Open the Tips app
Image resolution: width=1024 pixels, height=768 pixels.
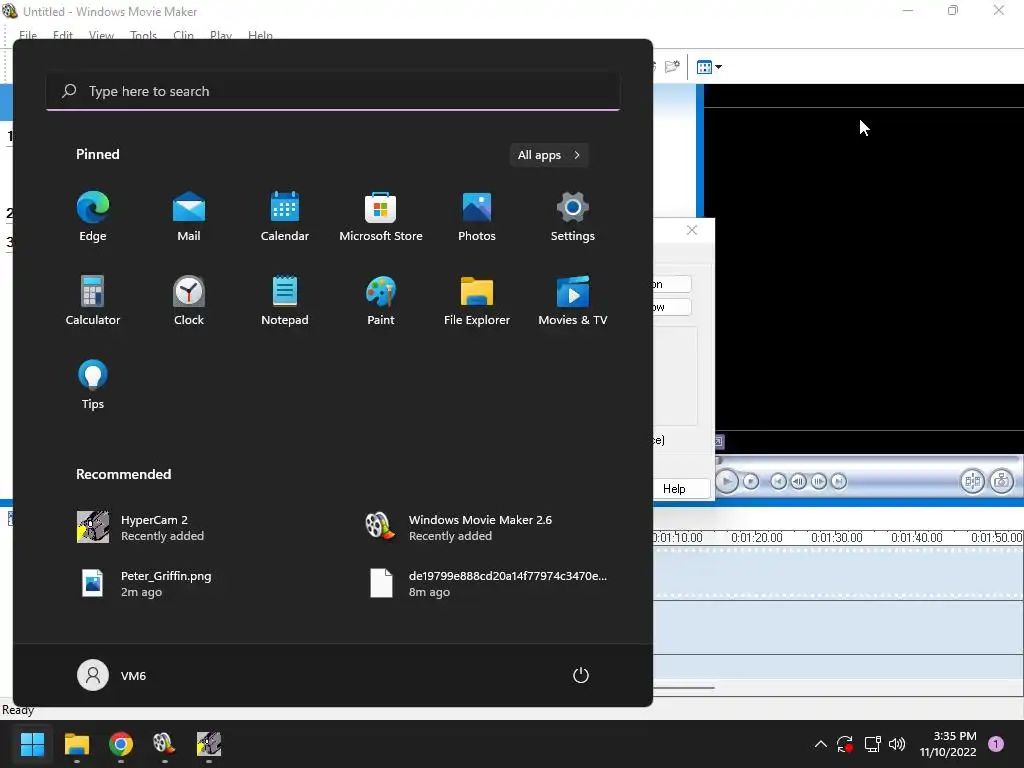(93, 385)
